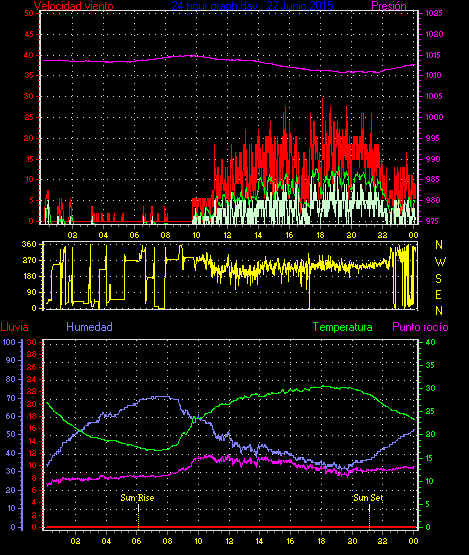Click the 360 wind direction axis value
The image size is (469, 555).
coord(29,244)
